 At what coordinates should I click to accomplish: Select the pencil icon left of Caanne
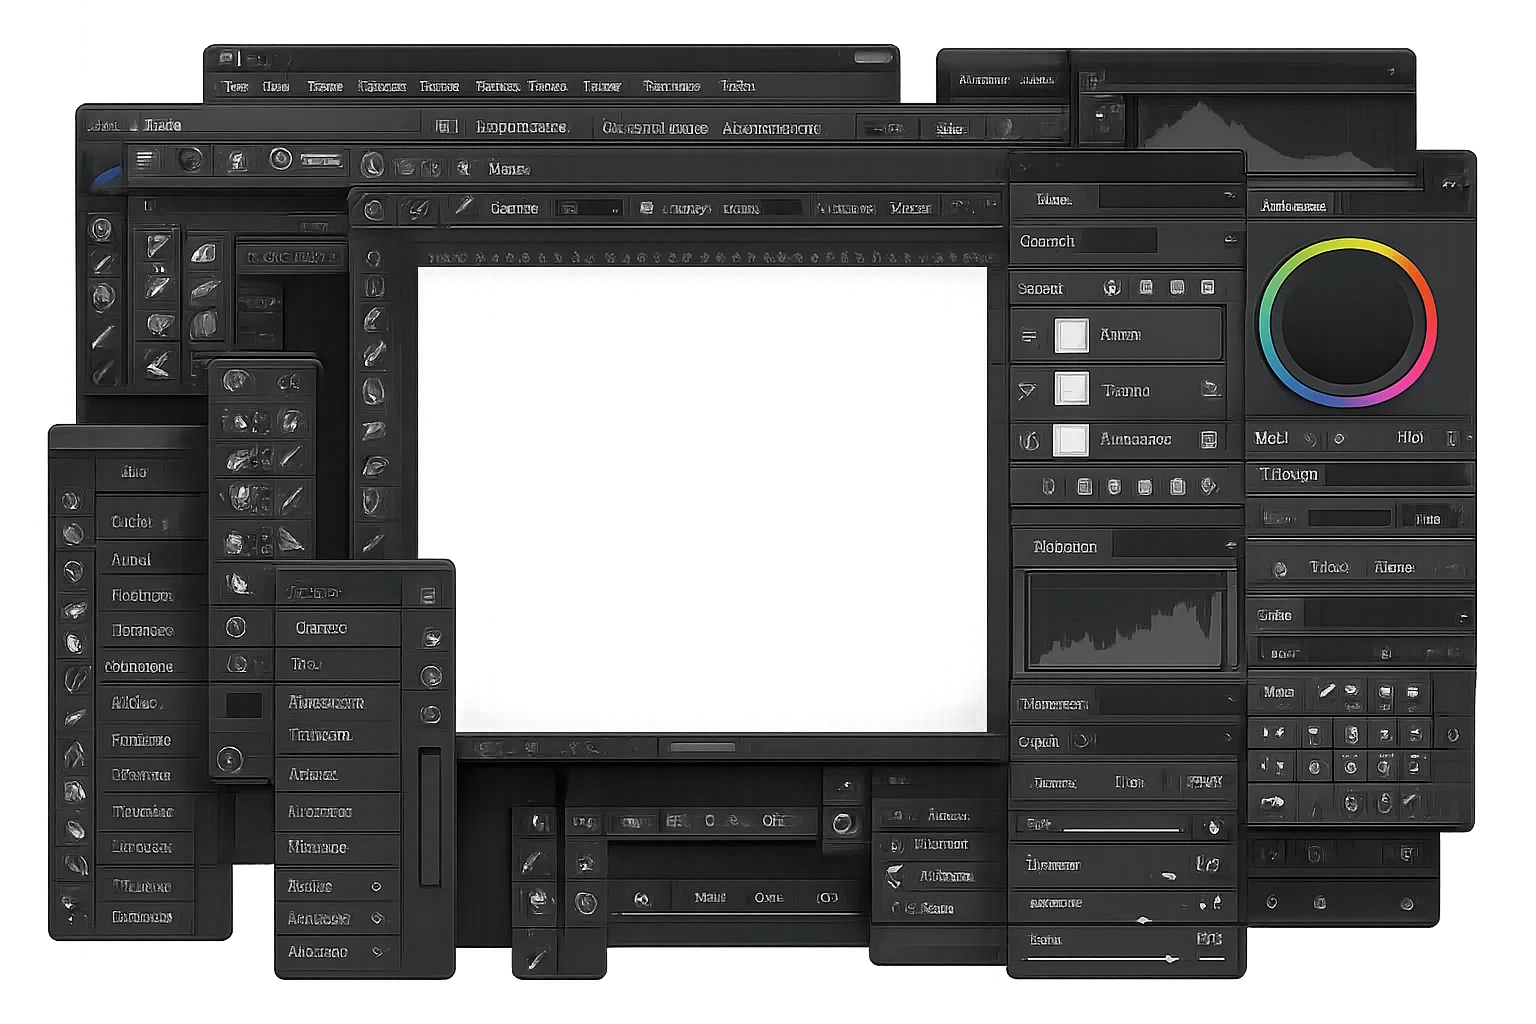pyautogui.click(x=462, y=207)
